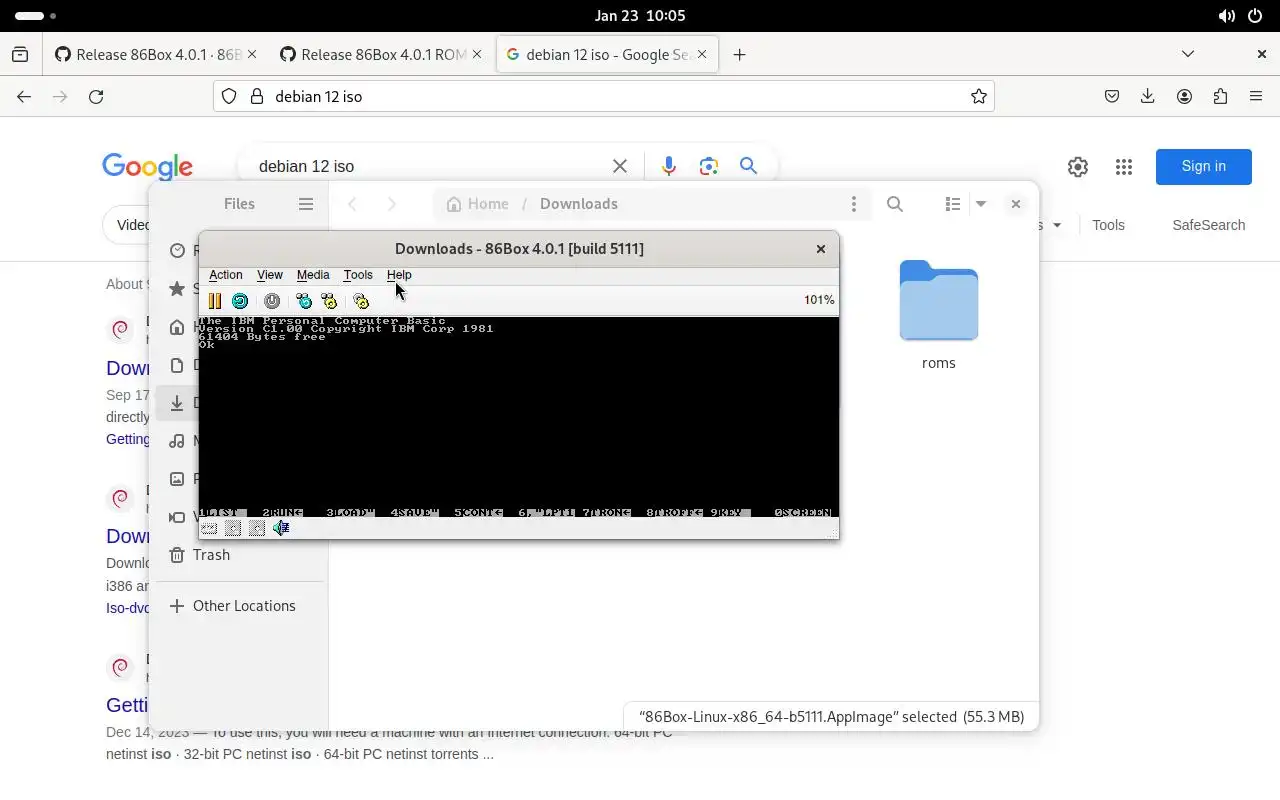The image size is (1280, 800).
Task: Reload the current browser page
Action: [96, 97]
